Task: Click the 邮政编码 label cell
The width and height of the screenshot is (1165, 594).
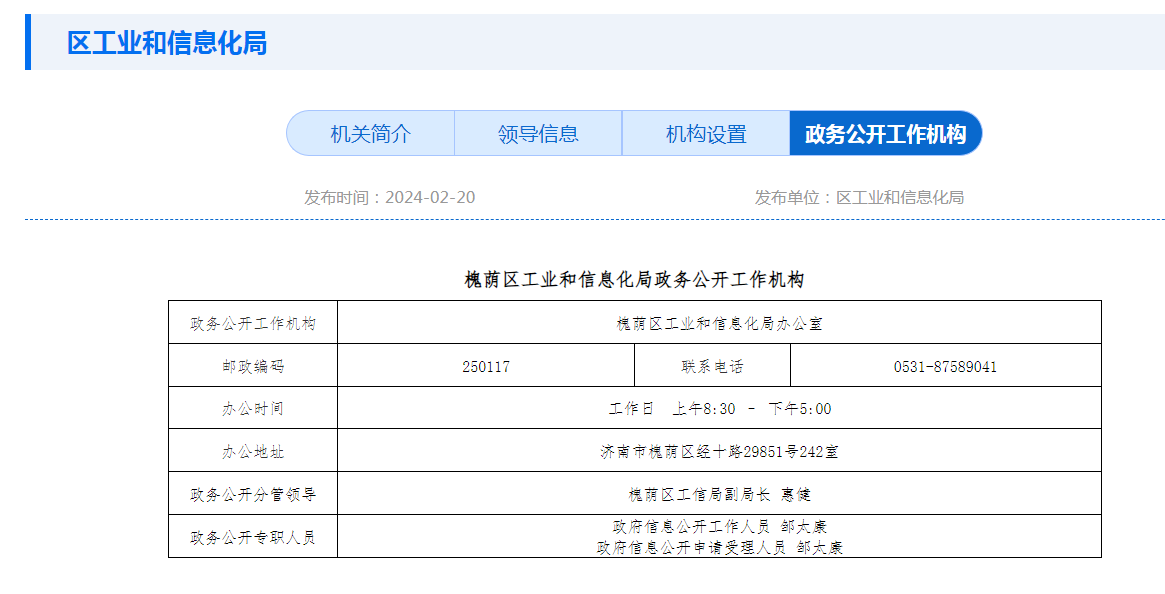Action: tap(253, 366)
